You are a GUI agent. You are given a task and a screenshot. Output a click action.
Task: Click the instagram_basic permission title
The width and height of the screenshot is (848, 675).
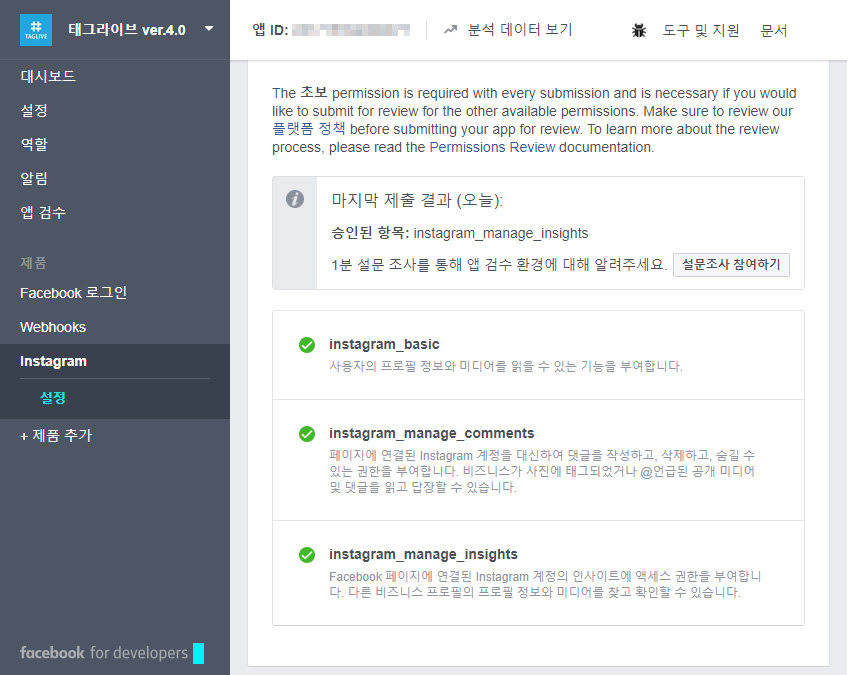tap(384, 344)
